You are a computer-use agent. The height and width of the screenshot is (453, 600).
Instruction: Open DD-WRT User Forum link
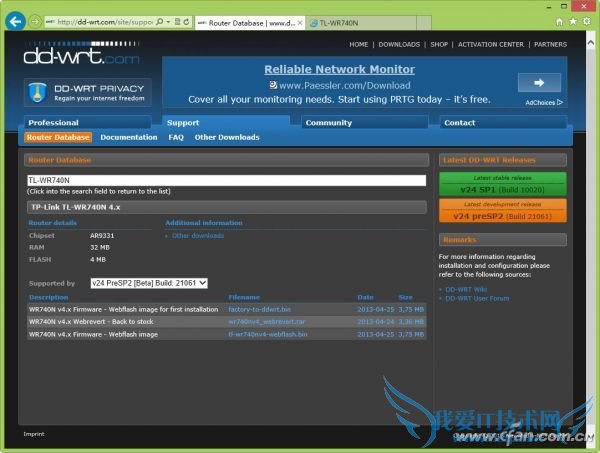tap(477, 298)
